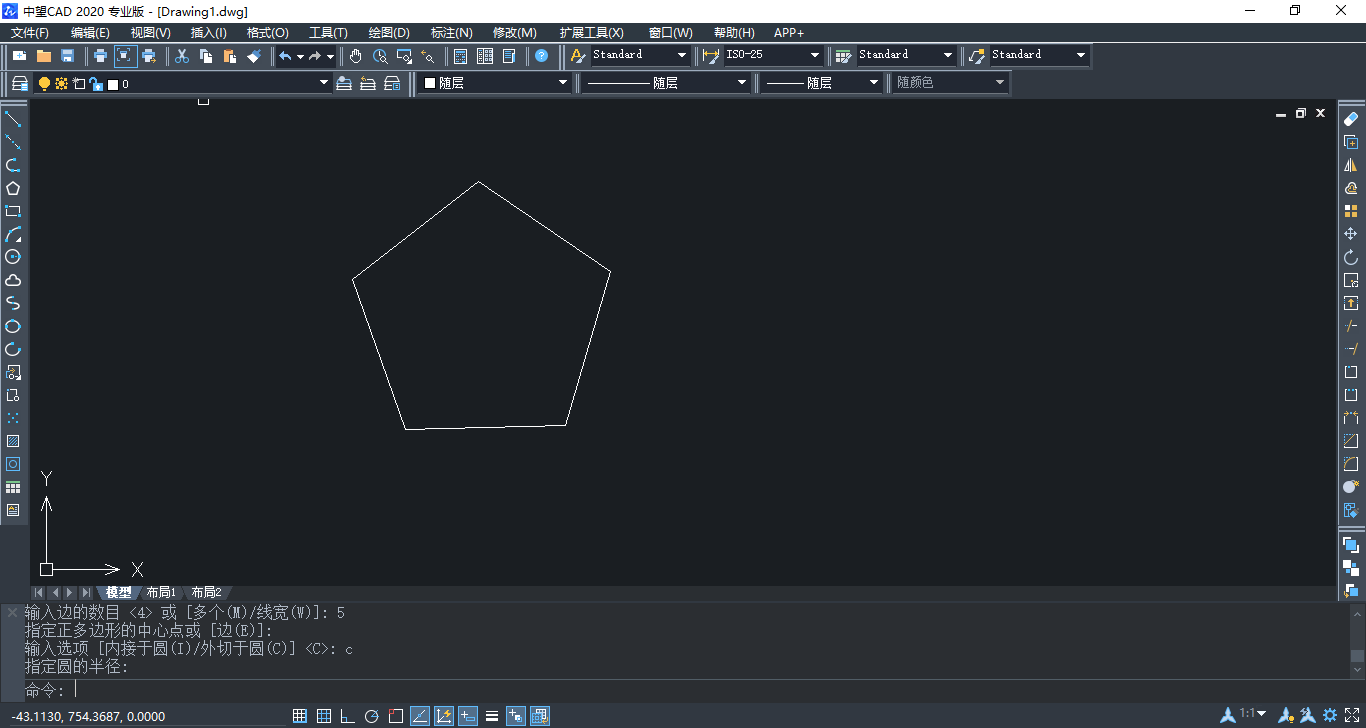The image size is (1366, 728).
Task: Pick the Revision Cloud tool
Action: coord(13,278)
